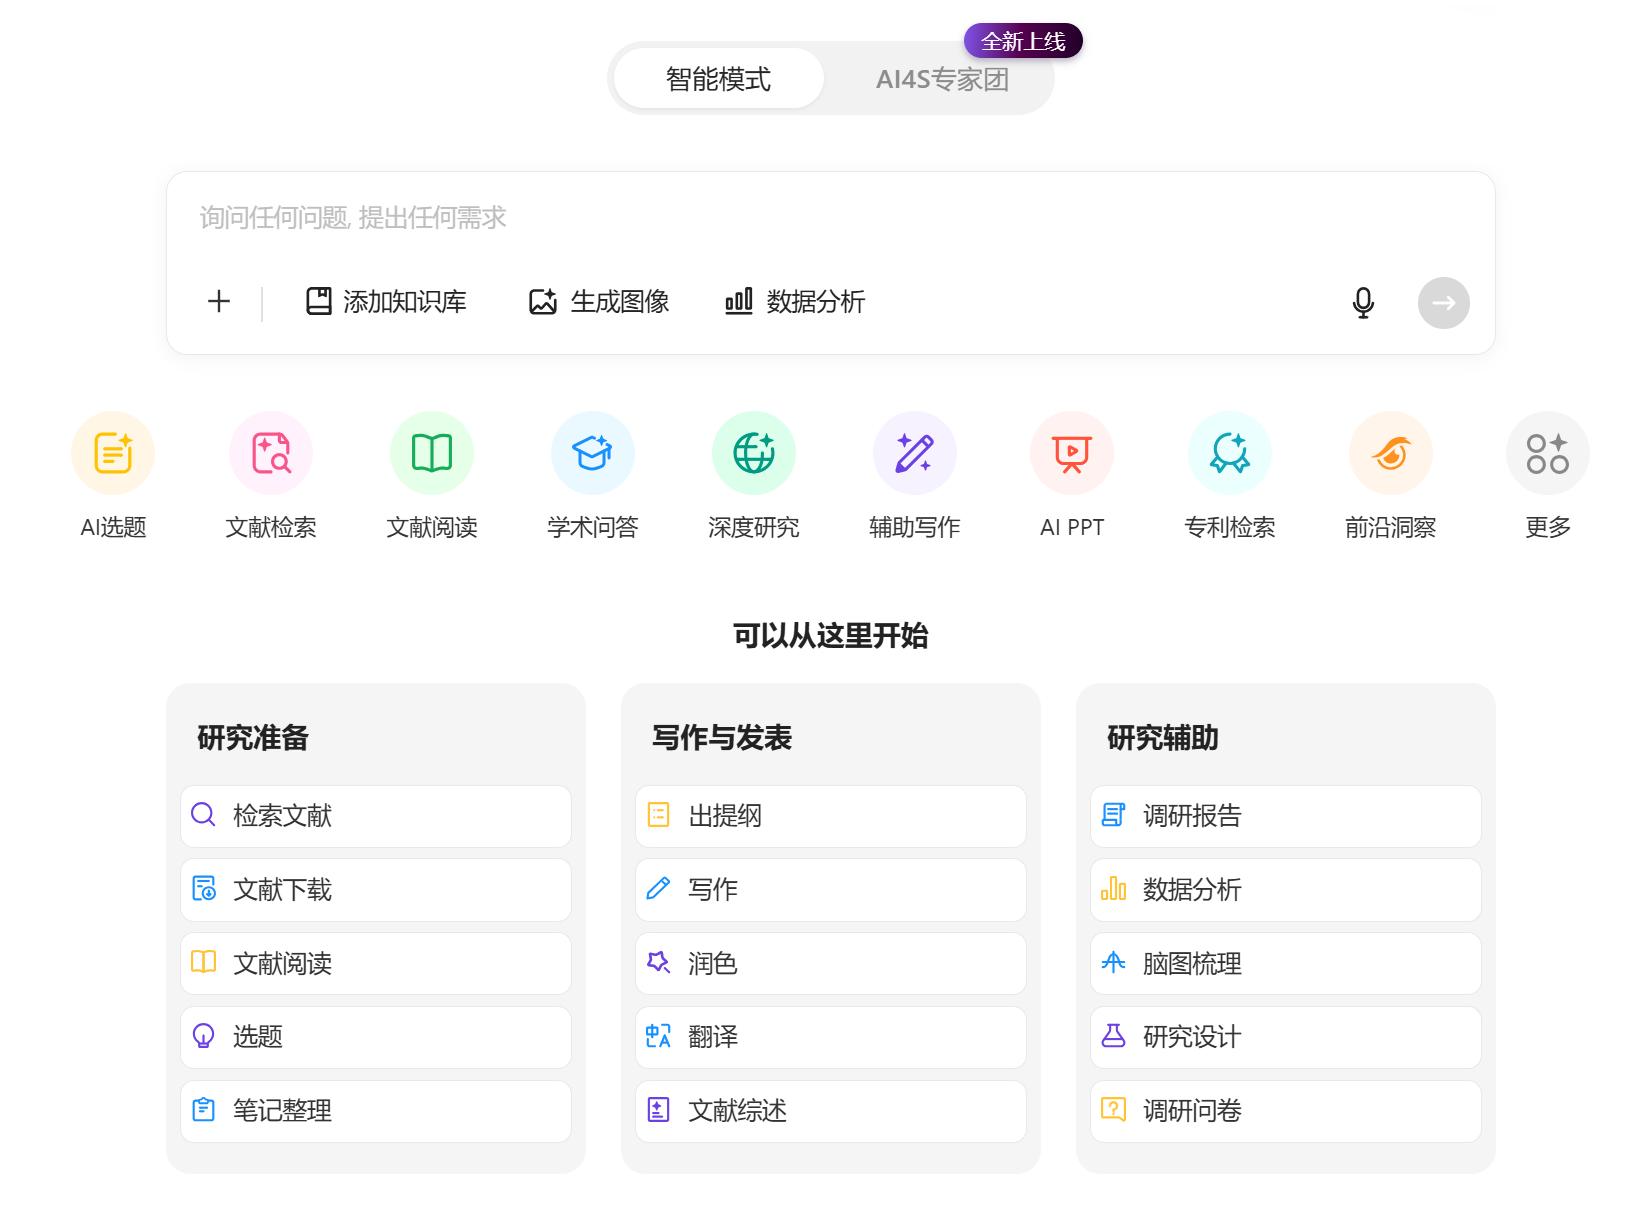This screenshot has width=1638, height=1208.
Task: Select 调研报告 under 研究辅助
Action: (x=1286, y=816)
